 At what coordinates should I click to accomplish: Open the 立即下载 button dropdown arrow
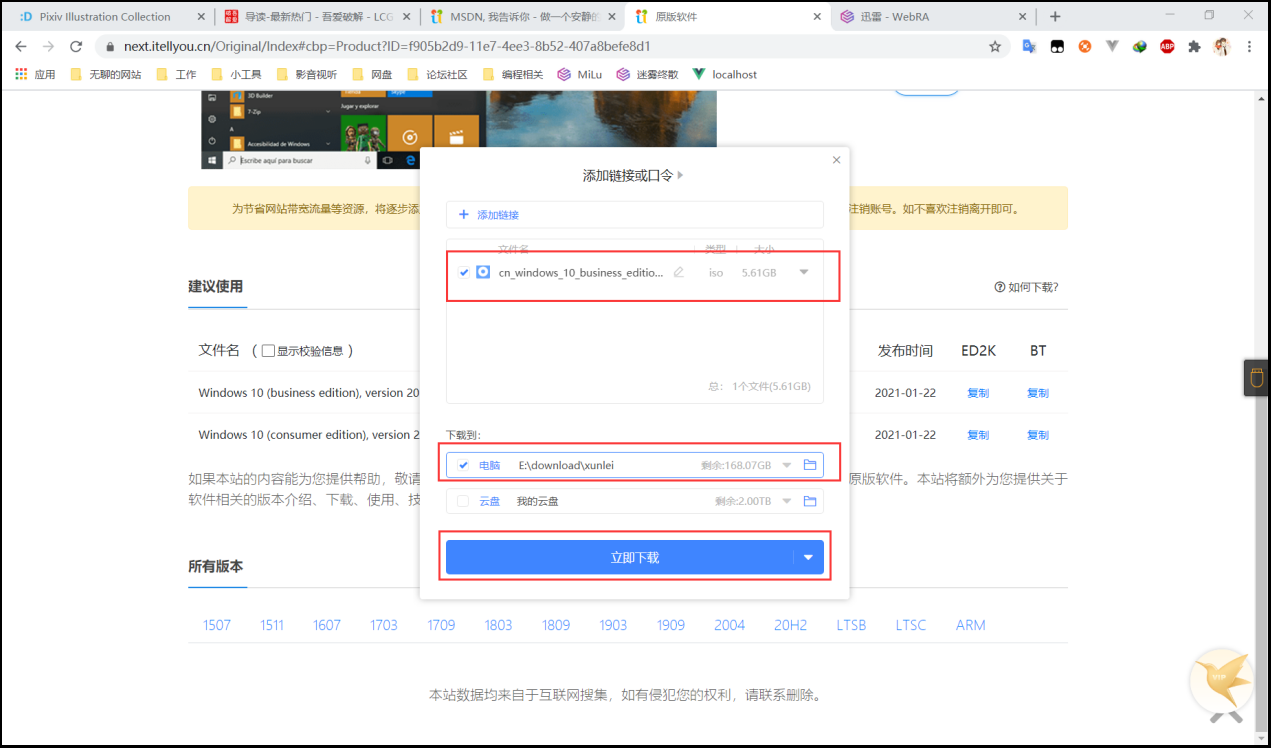808,557
